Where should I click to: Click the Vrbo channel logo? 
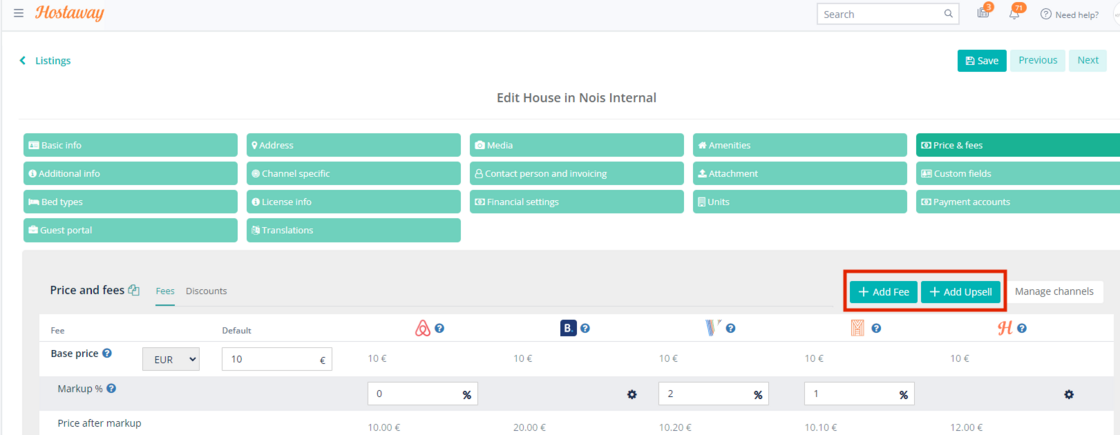pyautogui.click(x=713, y=329)
